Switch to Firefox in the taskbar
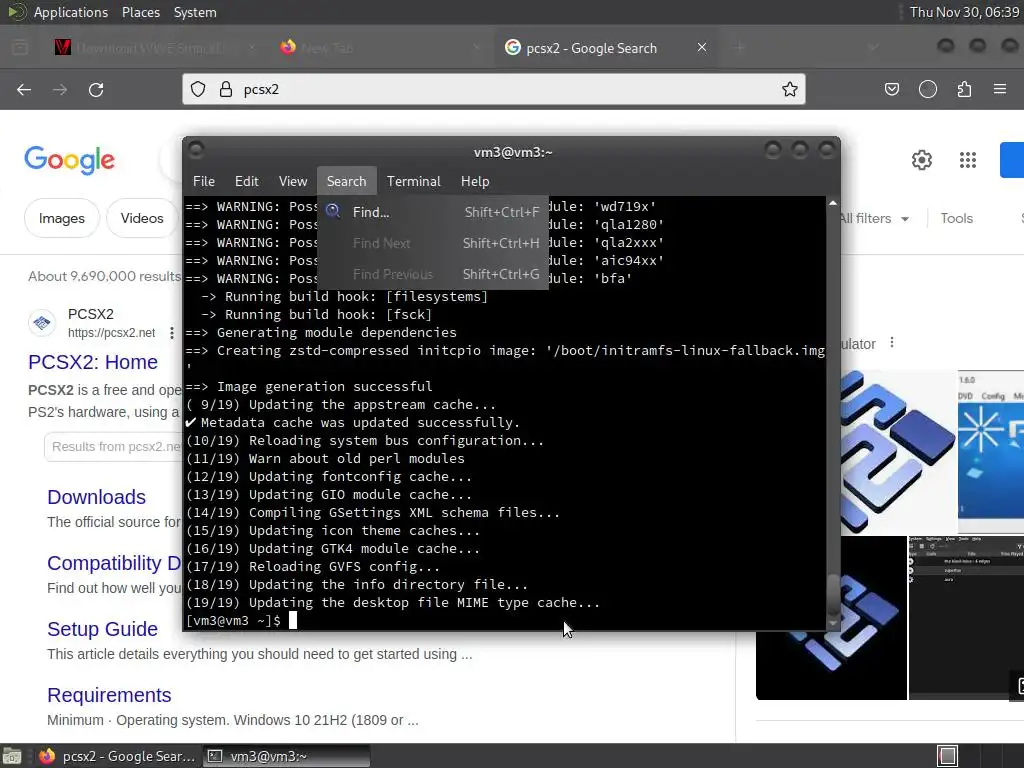This screenshot has height=768, width=1024. pos(118,756)
